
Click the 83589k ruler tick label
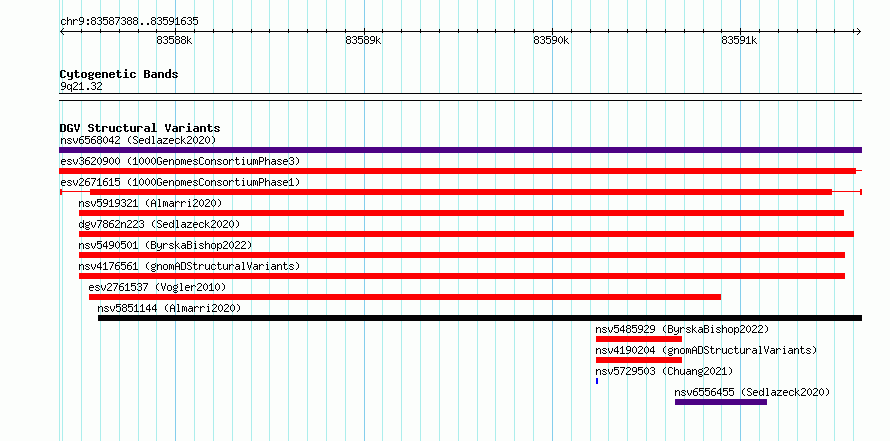point(363,40)
